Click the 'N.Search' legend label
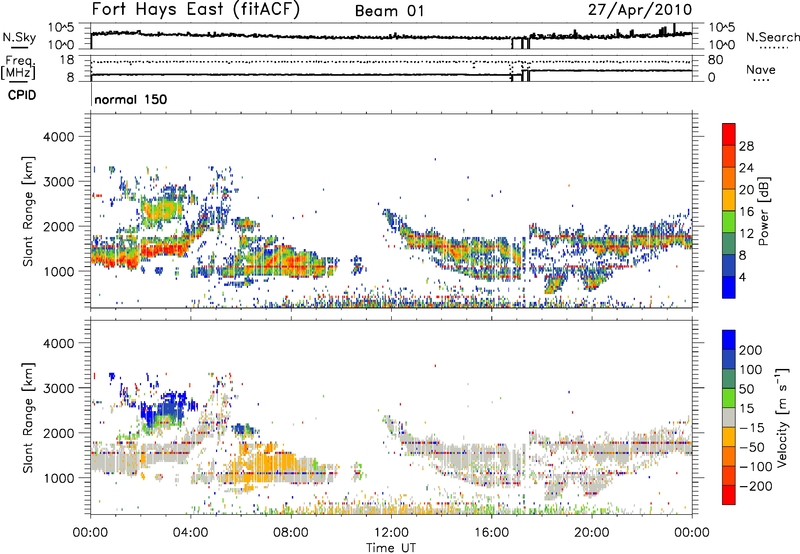Screen dimensions: 800x554 click(x=772, y=37)
